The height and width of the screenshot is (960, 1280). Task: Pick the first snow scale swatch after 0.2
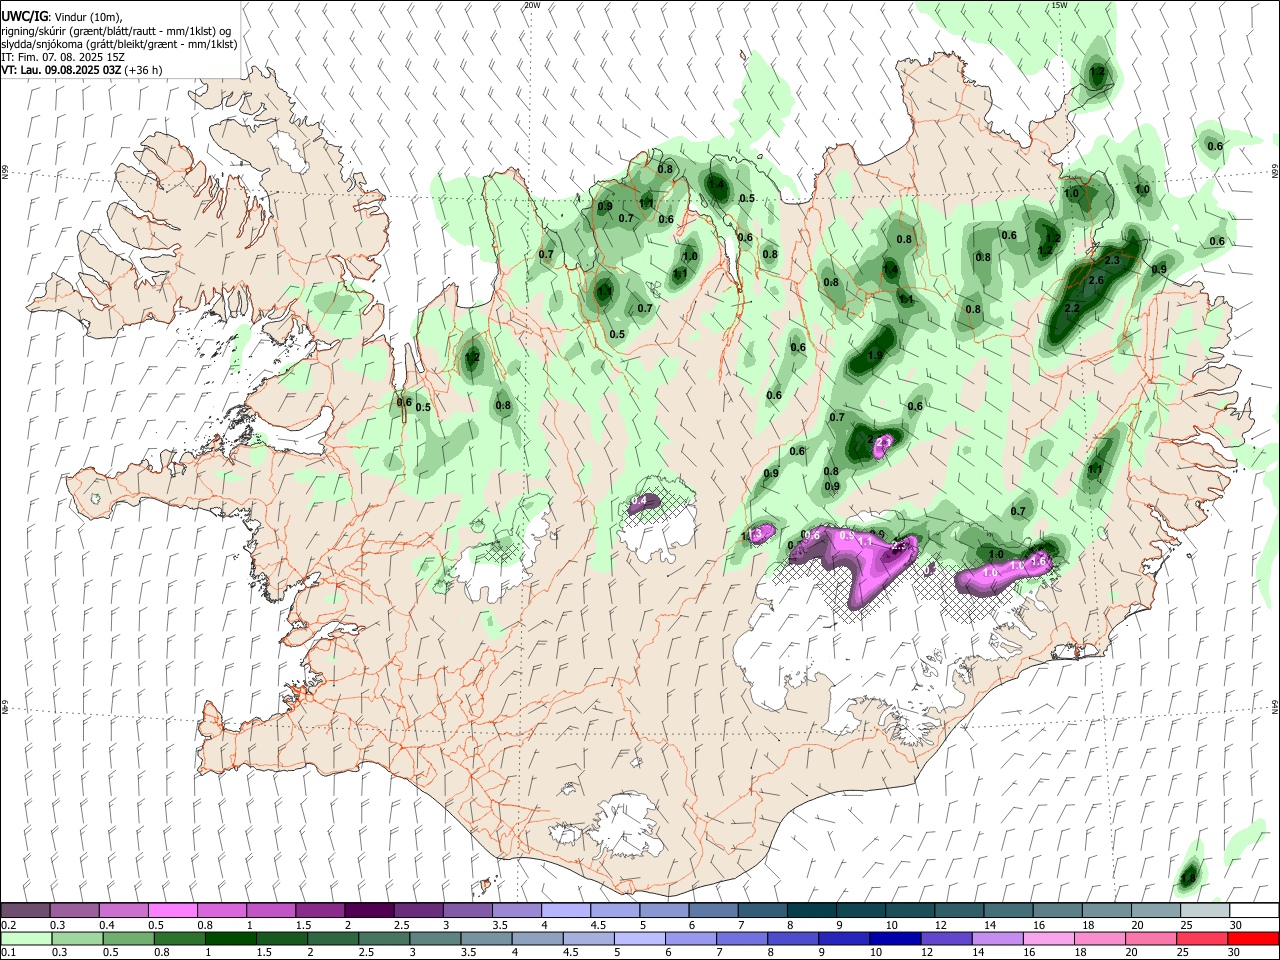pos(26,910)
